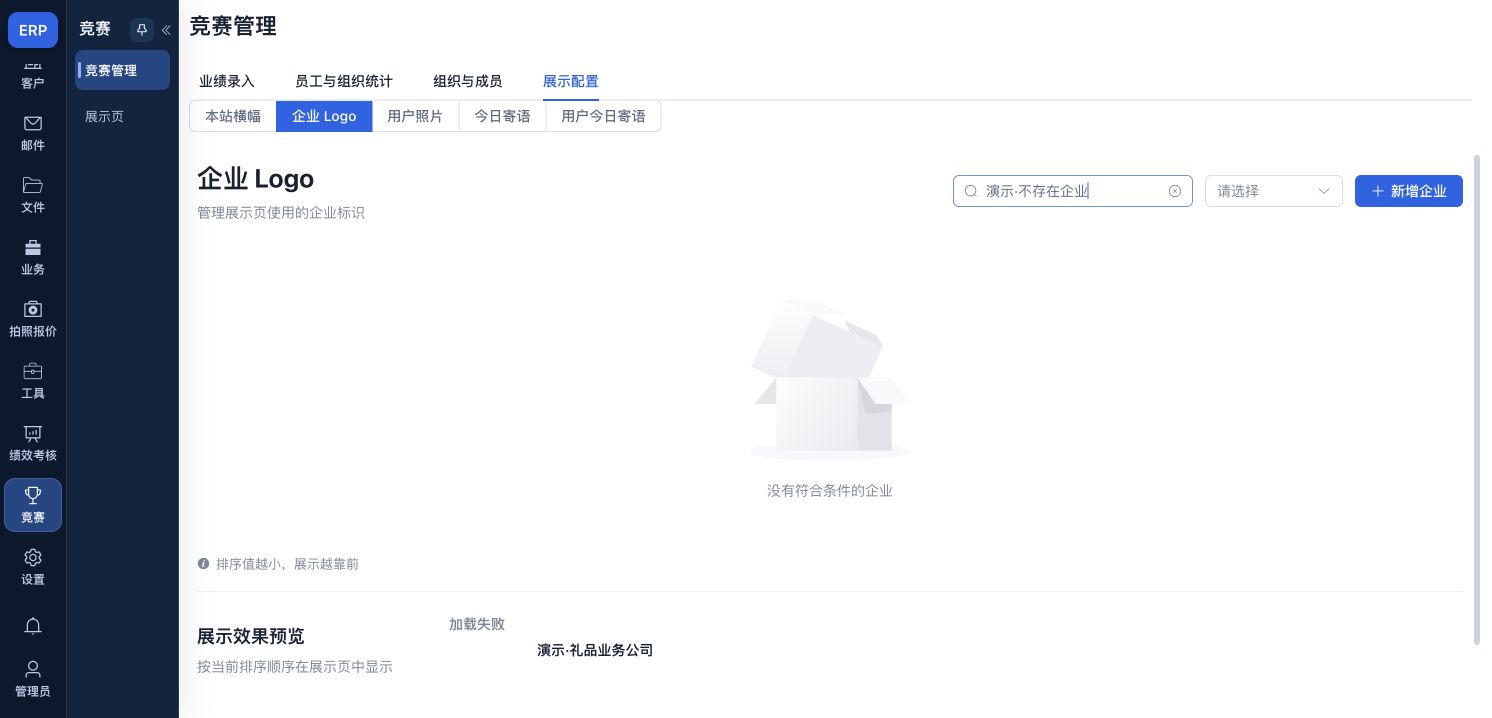The image size is (1492, 718).
Task: Open the 管理员 user profile
Action: 33,679
